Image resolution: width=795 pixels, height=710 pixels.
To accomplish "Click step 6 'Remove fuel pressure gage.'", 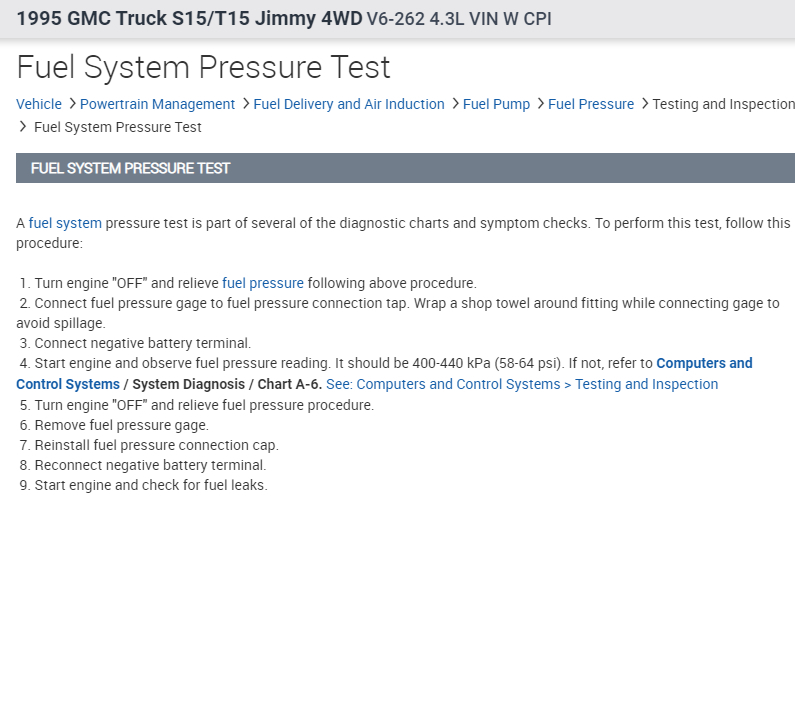I will click(x=122, y=425).
